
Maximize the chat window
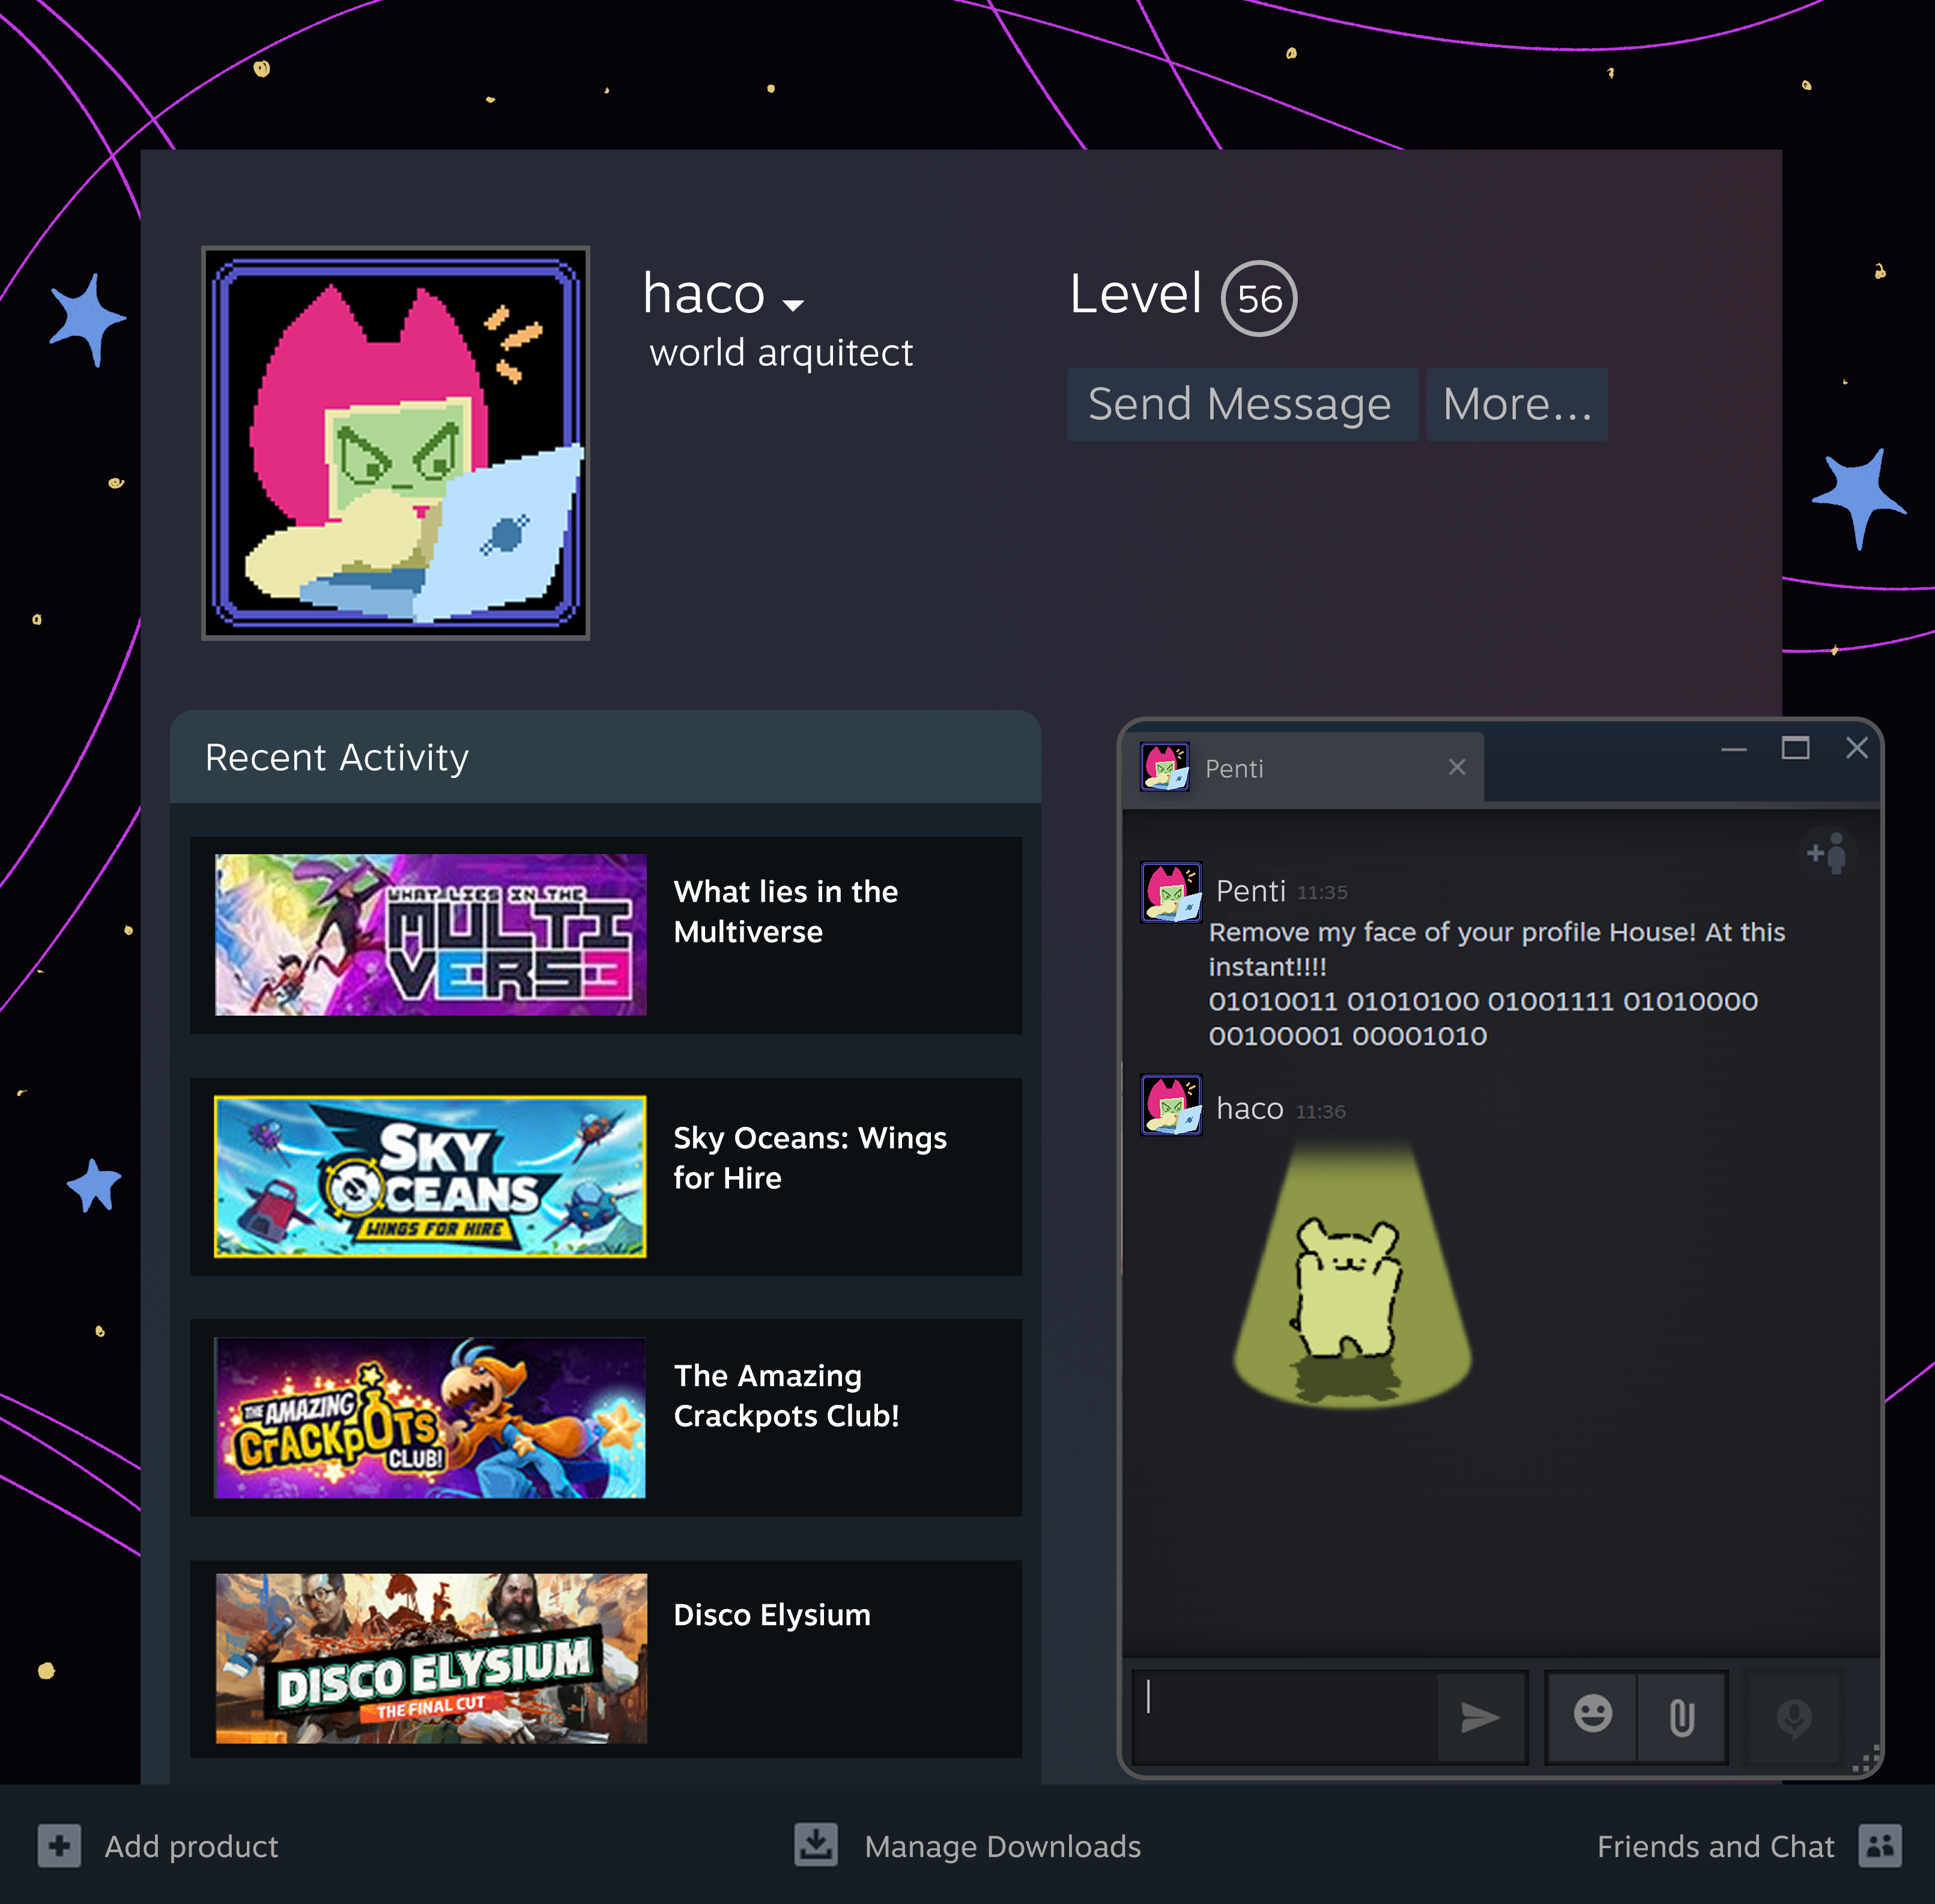[x=1795, y=748]
